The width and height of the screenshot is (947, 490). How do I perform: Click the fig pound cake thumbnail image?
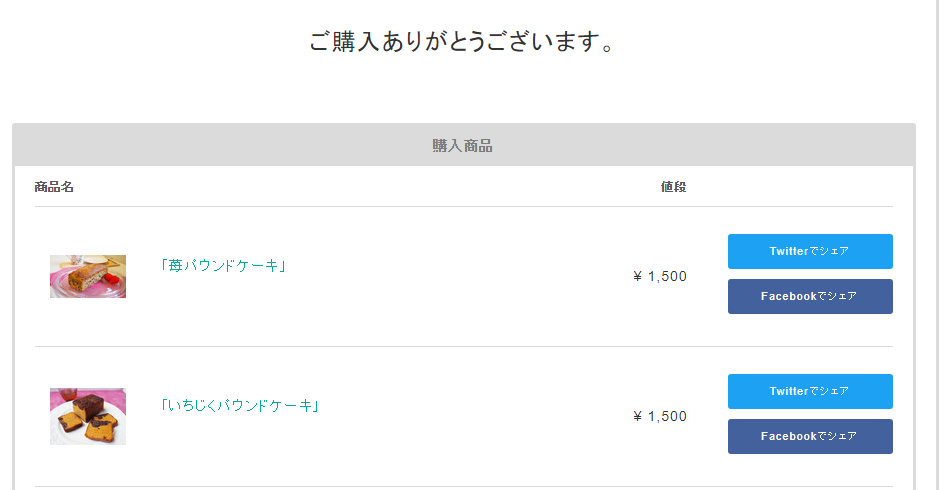[88, 416]
